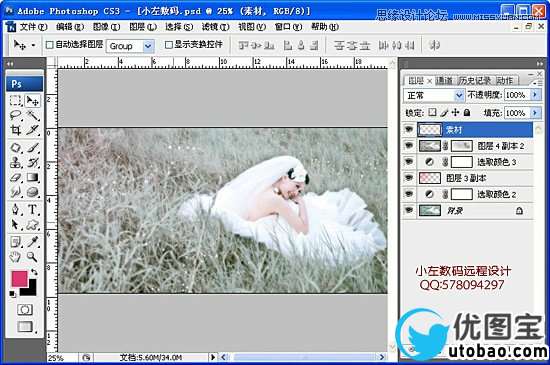Click lock all padlock icon
This screenshot has width=550, height=365.
(x=467, y=113)
